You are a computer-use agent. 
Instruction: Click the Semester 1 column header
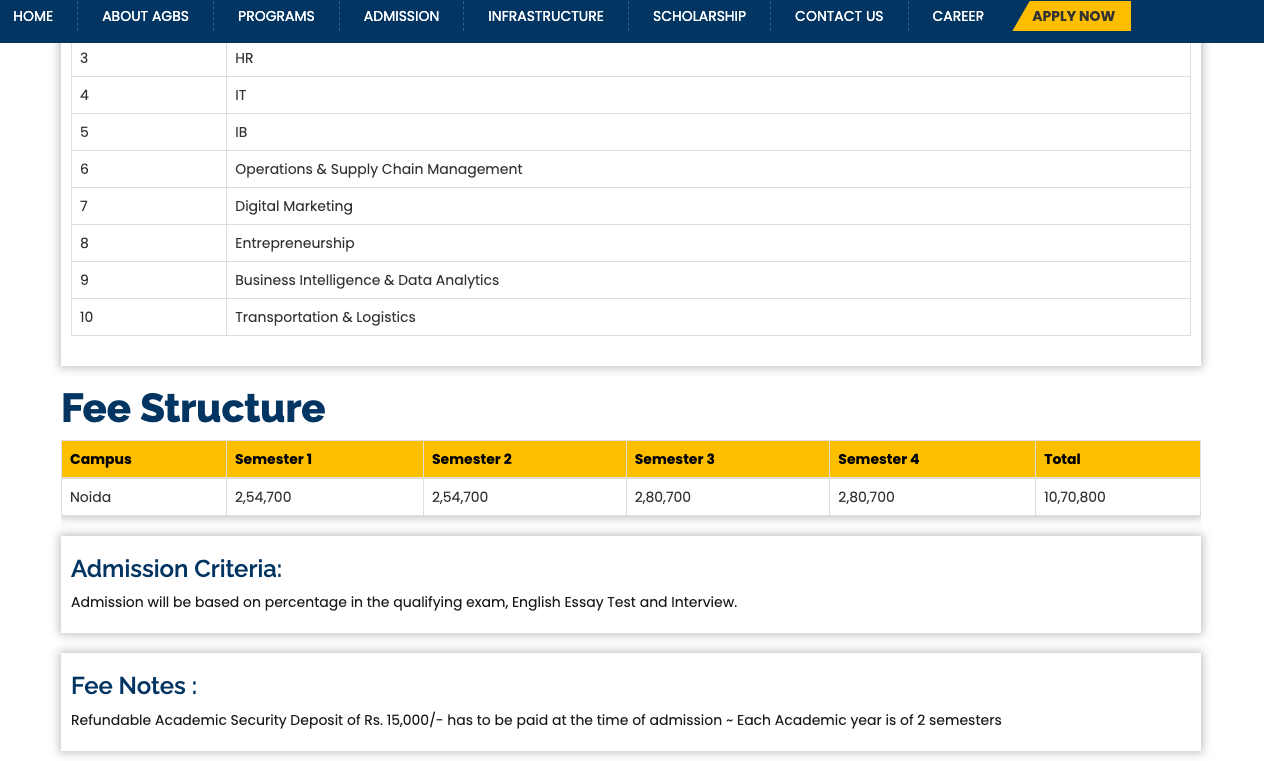(273, 459)
